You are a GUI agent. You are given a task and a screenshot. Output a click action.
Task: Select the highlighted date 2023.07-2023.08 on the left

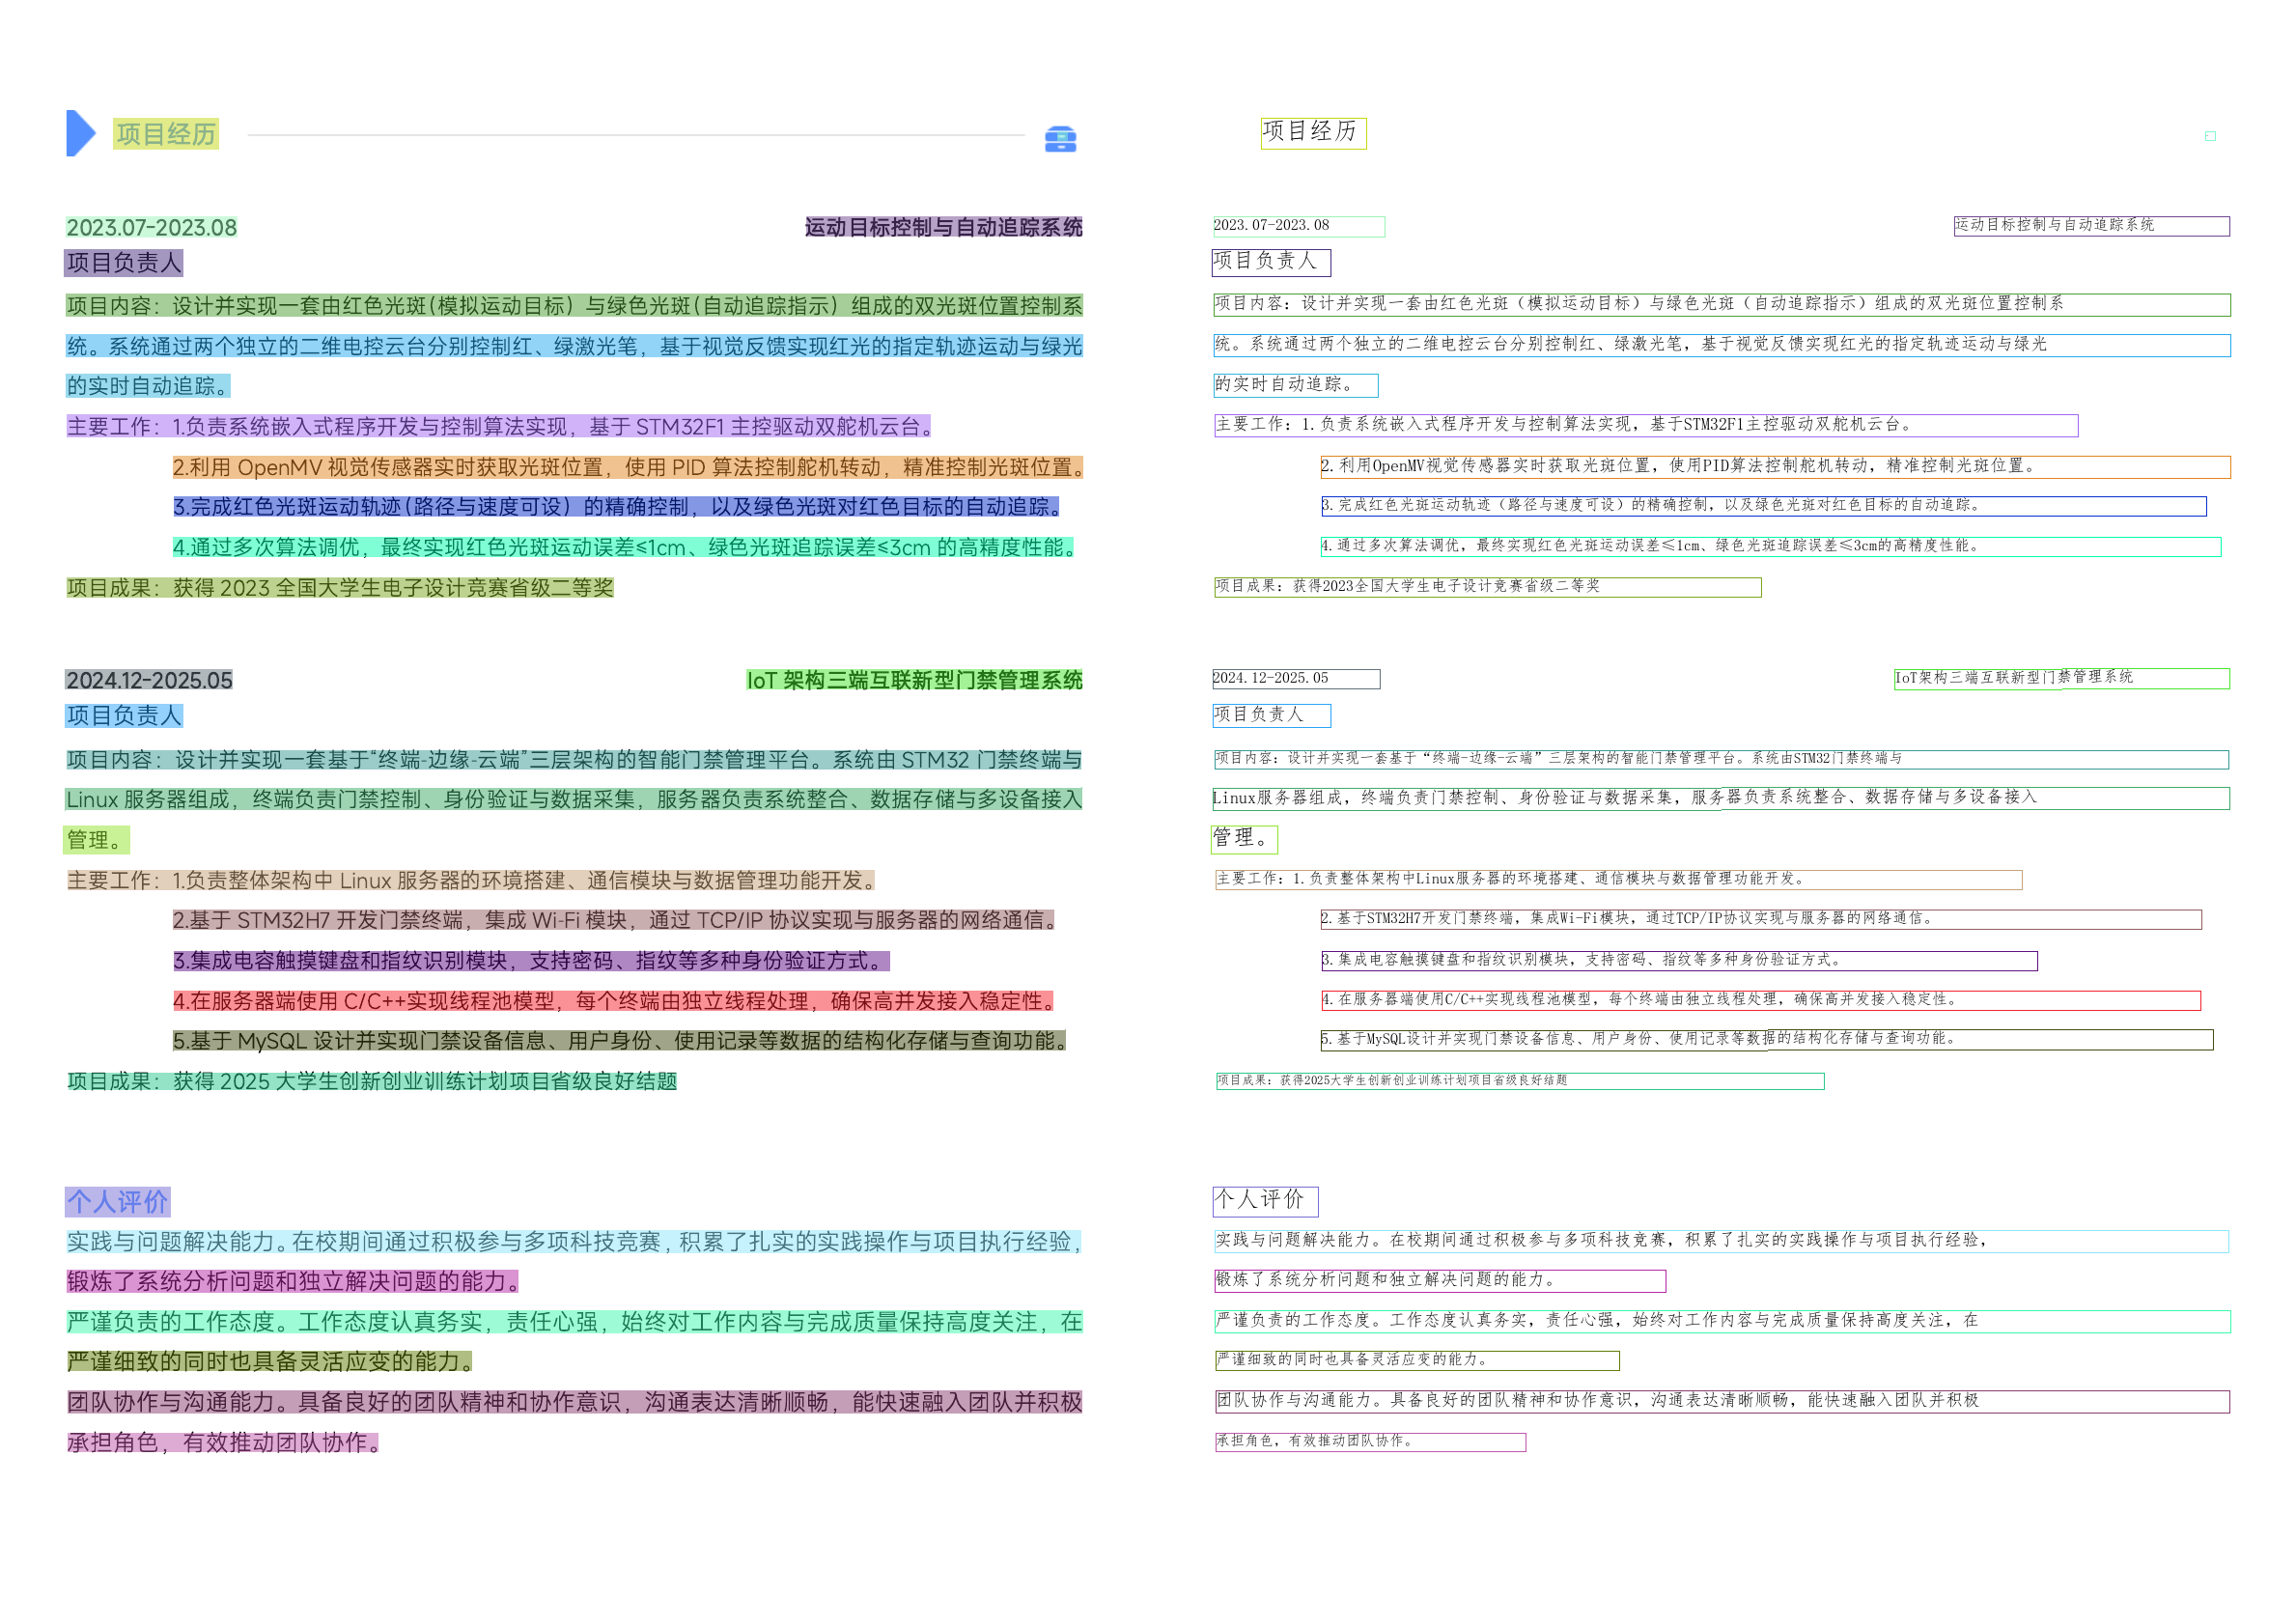coord(152,228)
